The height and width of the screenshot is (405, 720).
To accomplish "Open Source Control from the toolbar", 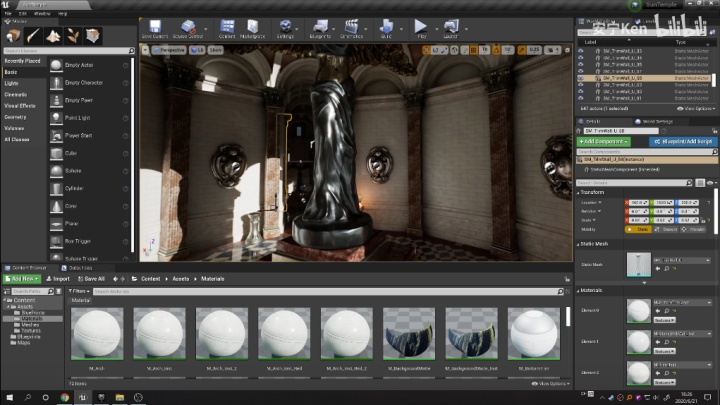I will pyautogui.click(x=188, y=26).
